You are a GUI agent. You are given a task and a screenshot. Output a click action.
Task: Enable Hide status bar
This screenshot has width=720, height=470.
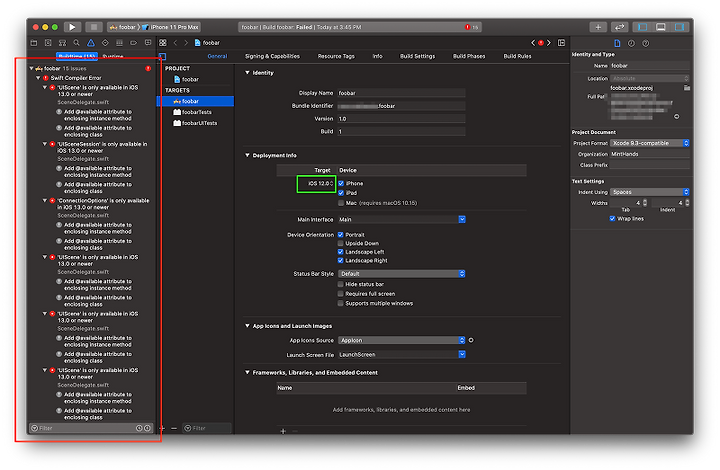341,284
